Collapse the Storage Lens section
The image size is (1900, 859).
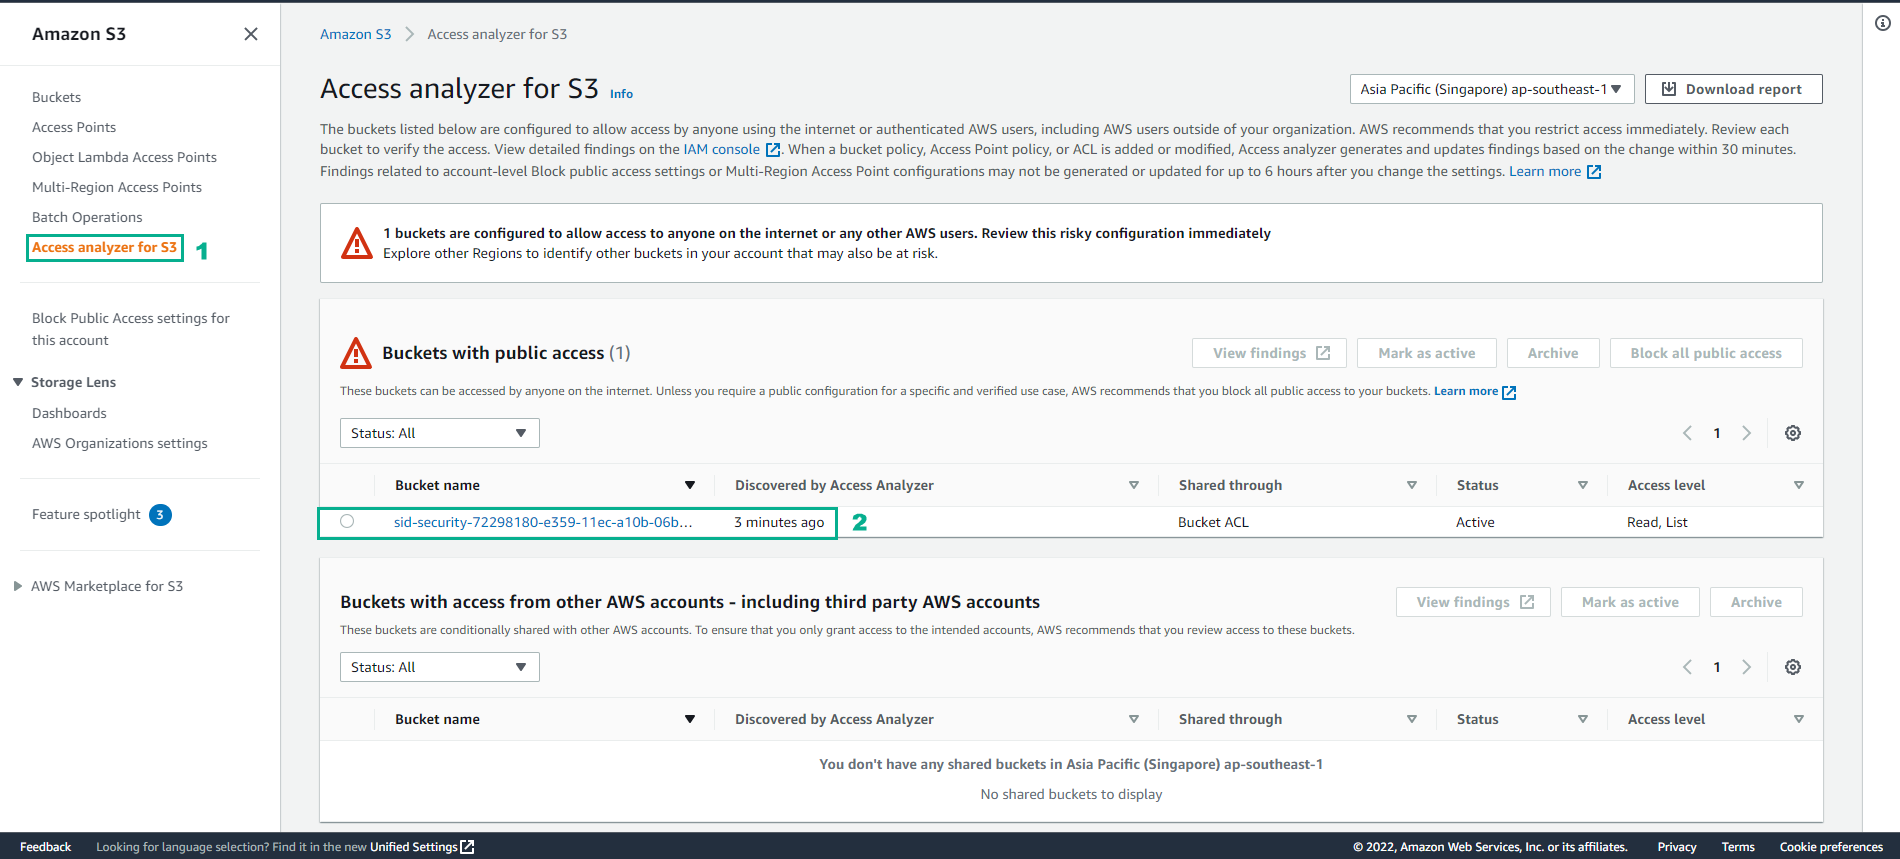18,382
